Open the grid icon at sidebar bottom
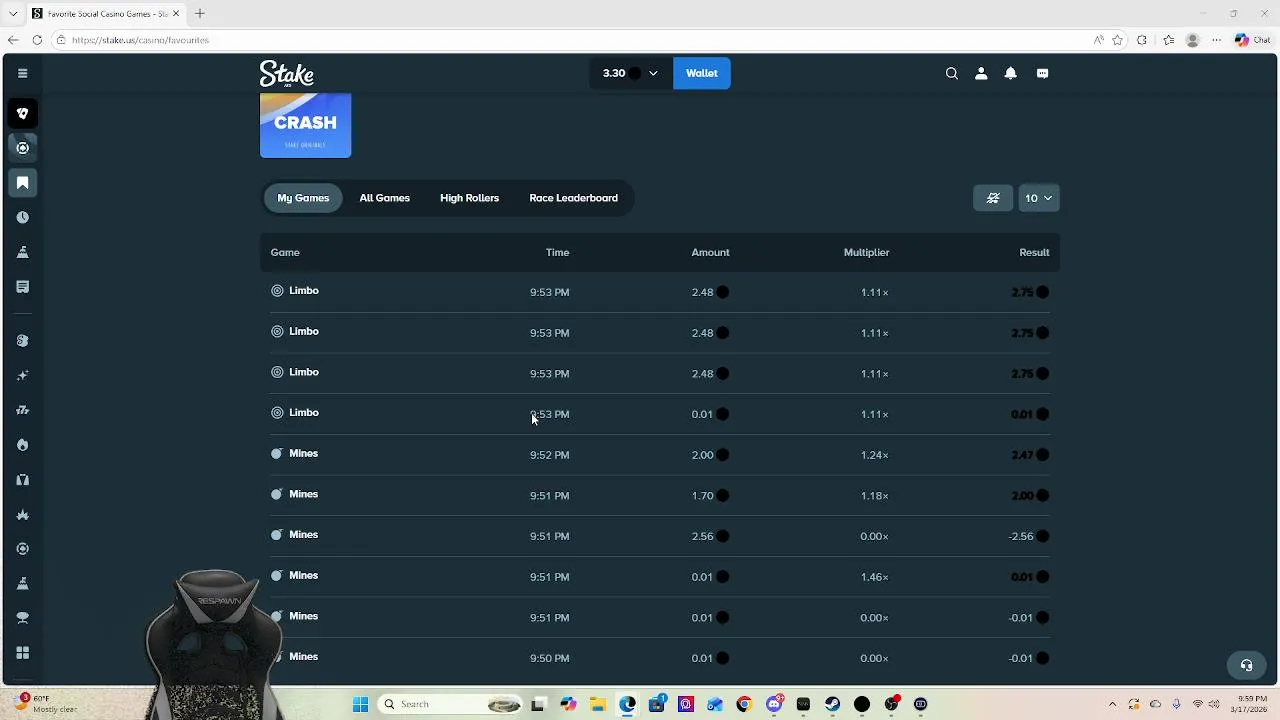Viewport: 1280px width, 720px height. (22, 653)
